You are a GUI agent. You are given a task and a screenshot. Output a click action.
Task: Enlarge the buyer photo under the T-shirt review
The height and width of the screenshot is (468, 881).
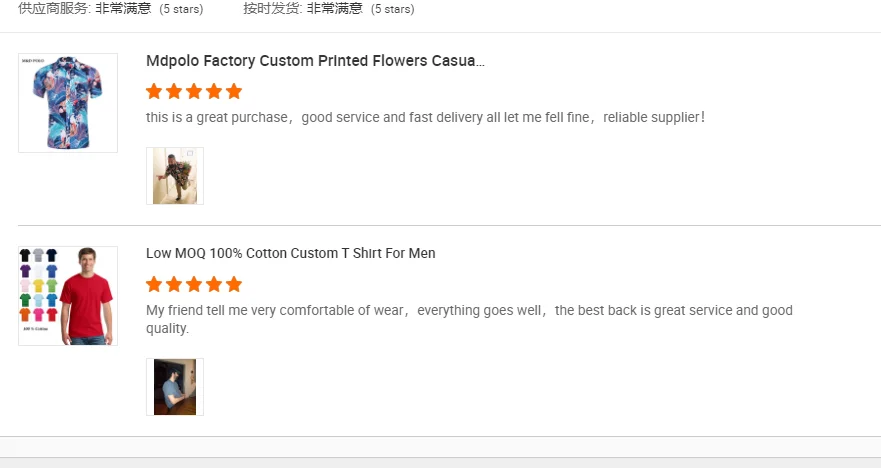[x=175, y=387]
